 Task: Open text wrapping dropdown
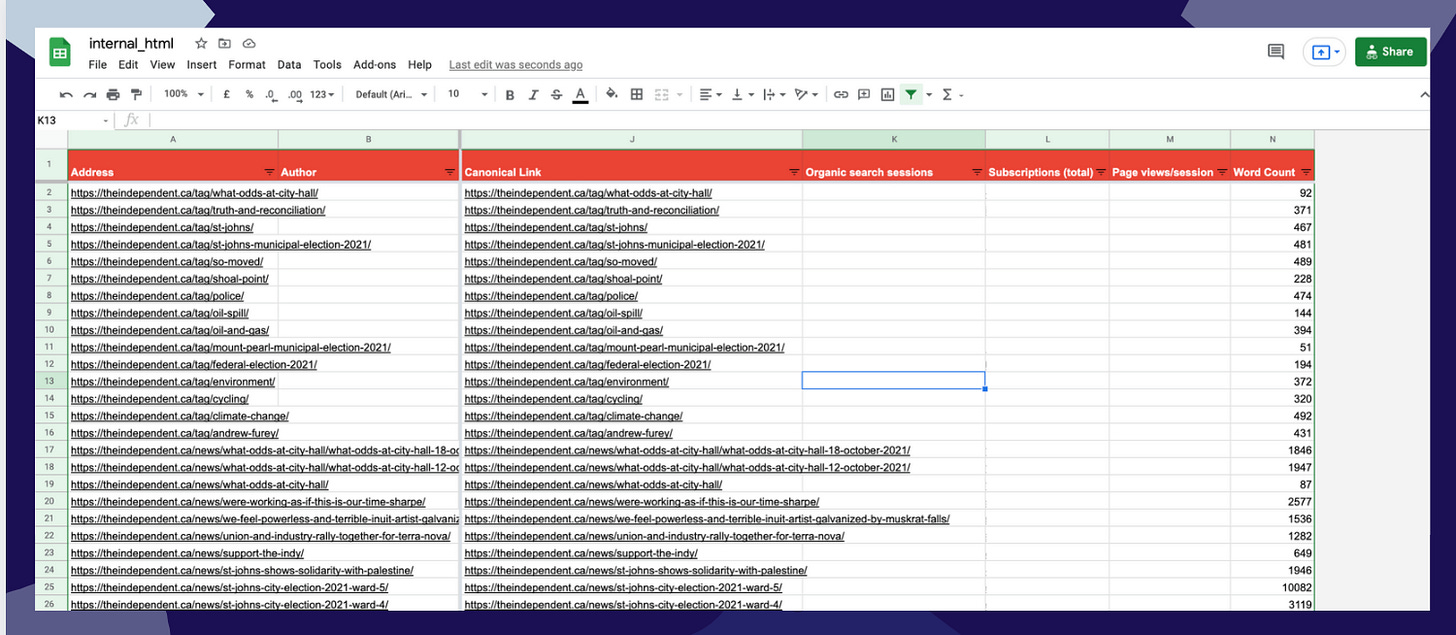pos(774,94)
